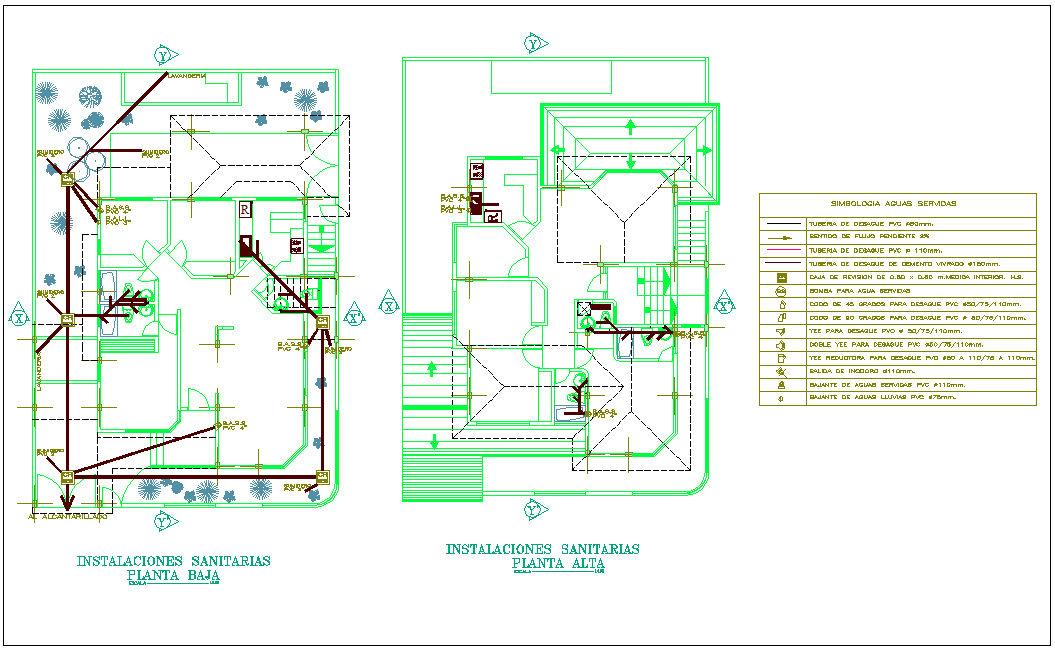This screenshot has height=648, width=1055.
Task: Click the INSTALACIONES SANITARIAS PLANTA BAJA title
Action: tap(176, 561)
